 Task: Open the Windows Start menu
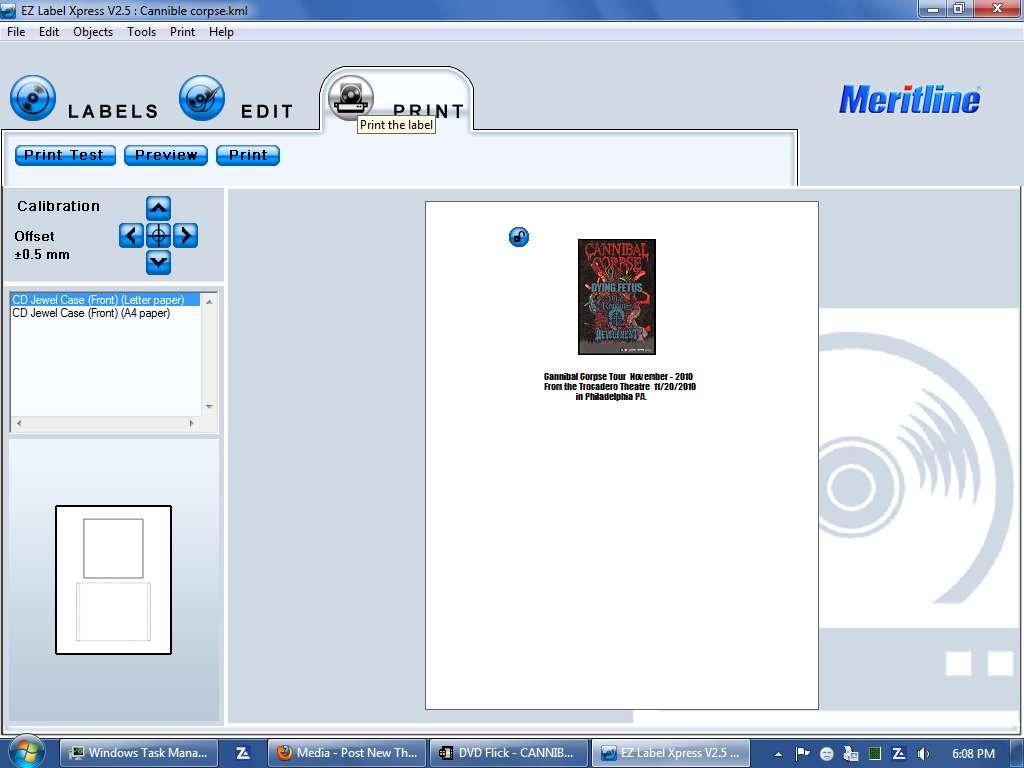coord(25,753)
